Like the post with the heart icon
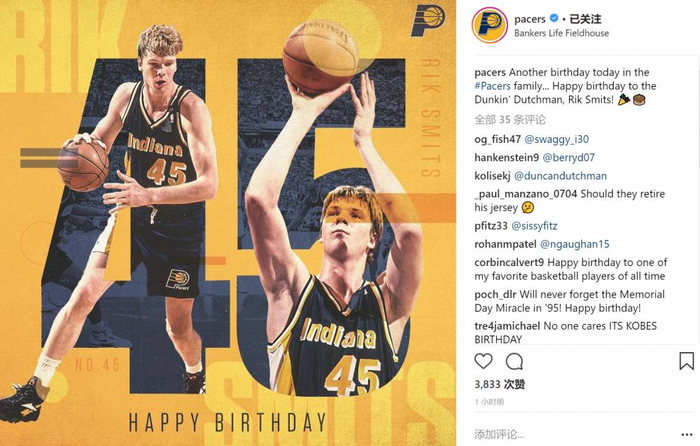The height and width of the screenshot is (446, 700). 483,361
